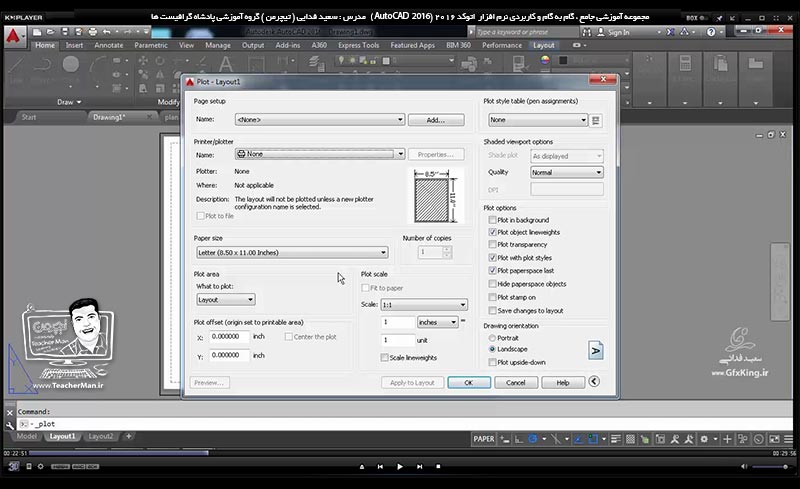Open the plot Scale 1:1 dropdown

(x=424, y=305)
